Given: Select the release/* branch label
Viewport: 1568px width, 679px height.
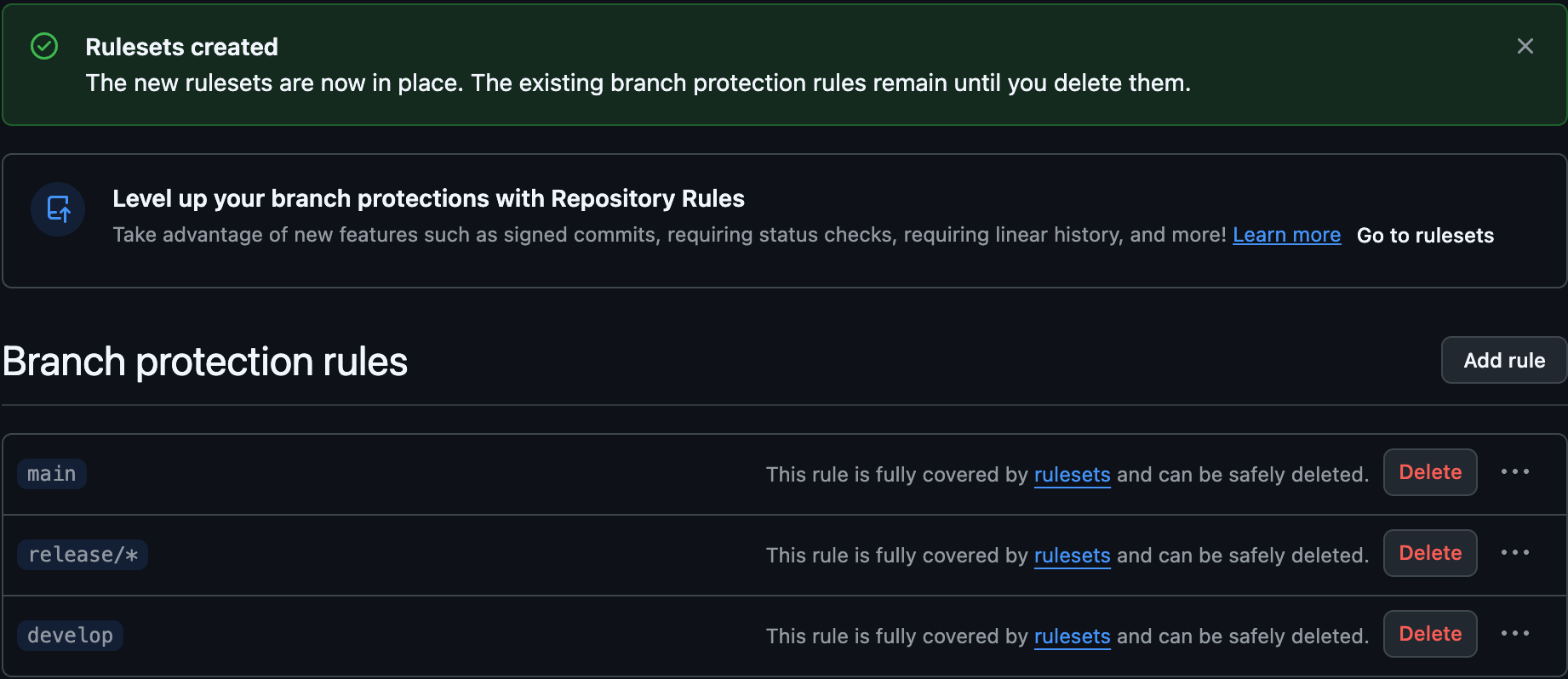Looking at the screenshot, I should [x=82, y=554].
